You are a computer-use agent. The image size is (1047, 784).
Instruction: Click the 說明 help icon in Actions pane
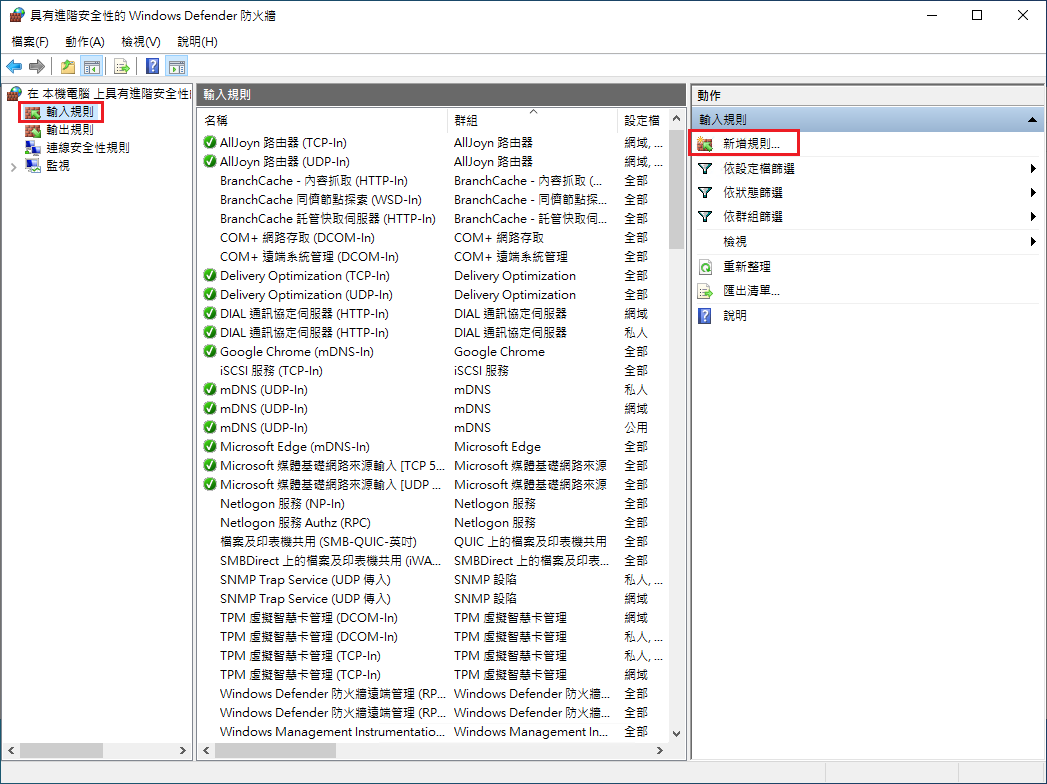[x=705, y=316]
